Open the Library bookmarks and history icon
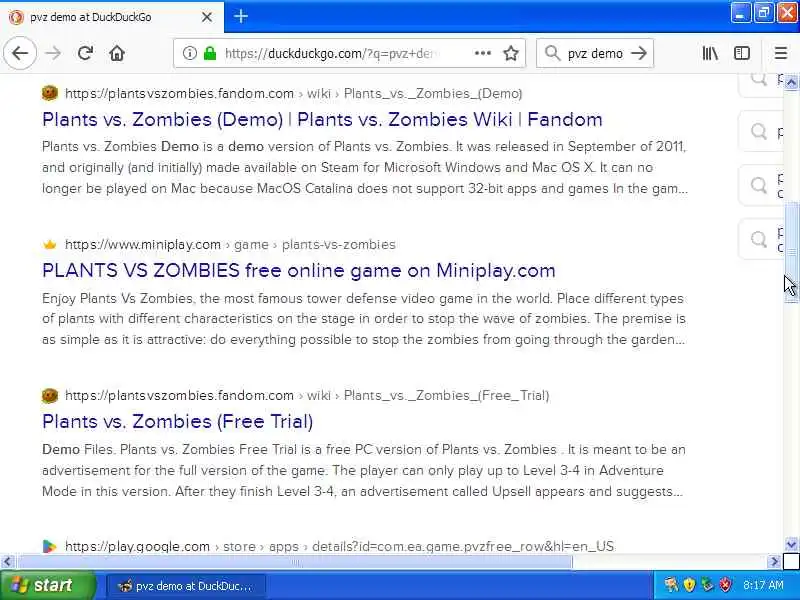Viewport: 800px width, 600px height. click(710, 53)
